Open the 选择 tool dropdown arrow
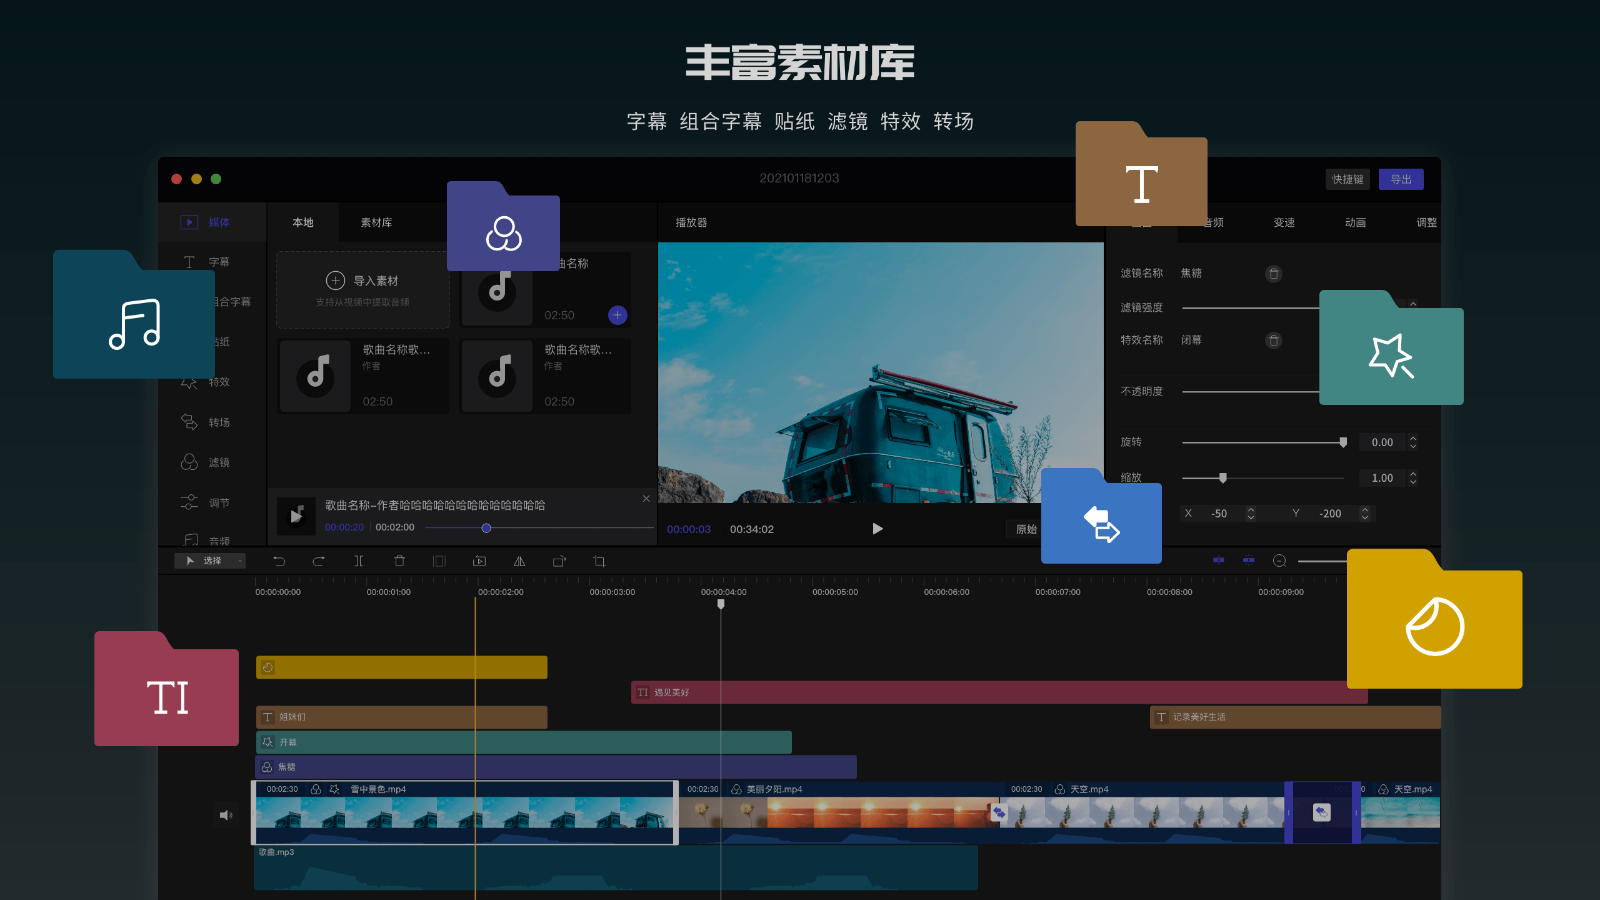The width and height of the screenshot is (1600, 900). [x=238, y=561]
